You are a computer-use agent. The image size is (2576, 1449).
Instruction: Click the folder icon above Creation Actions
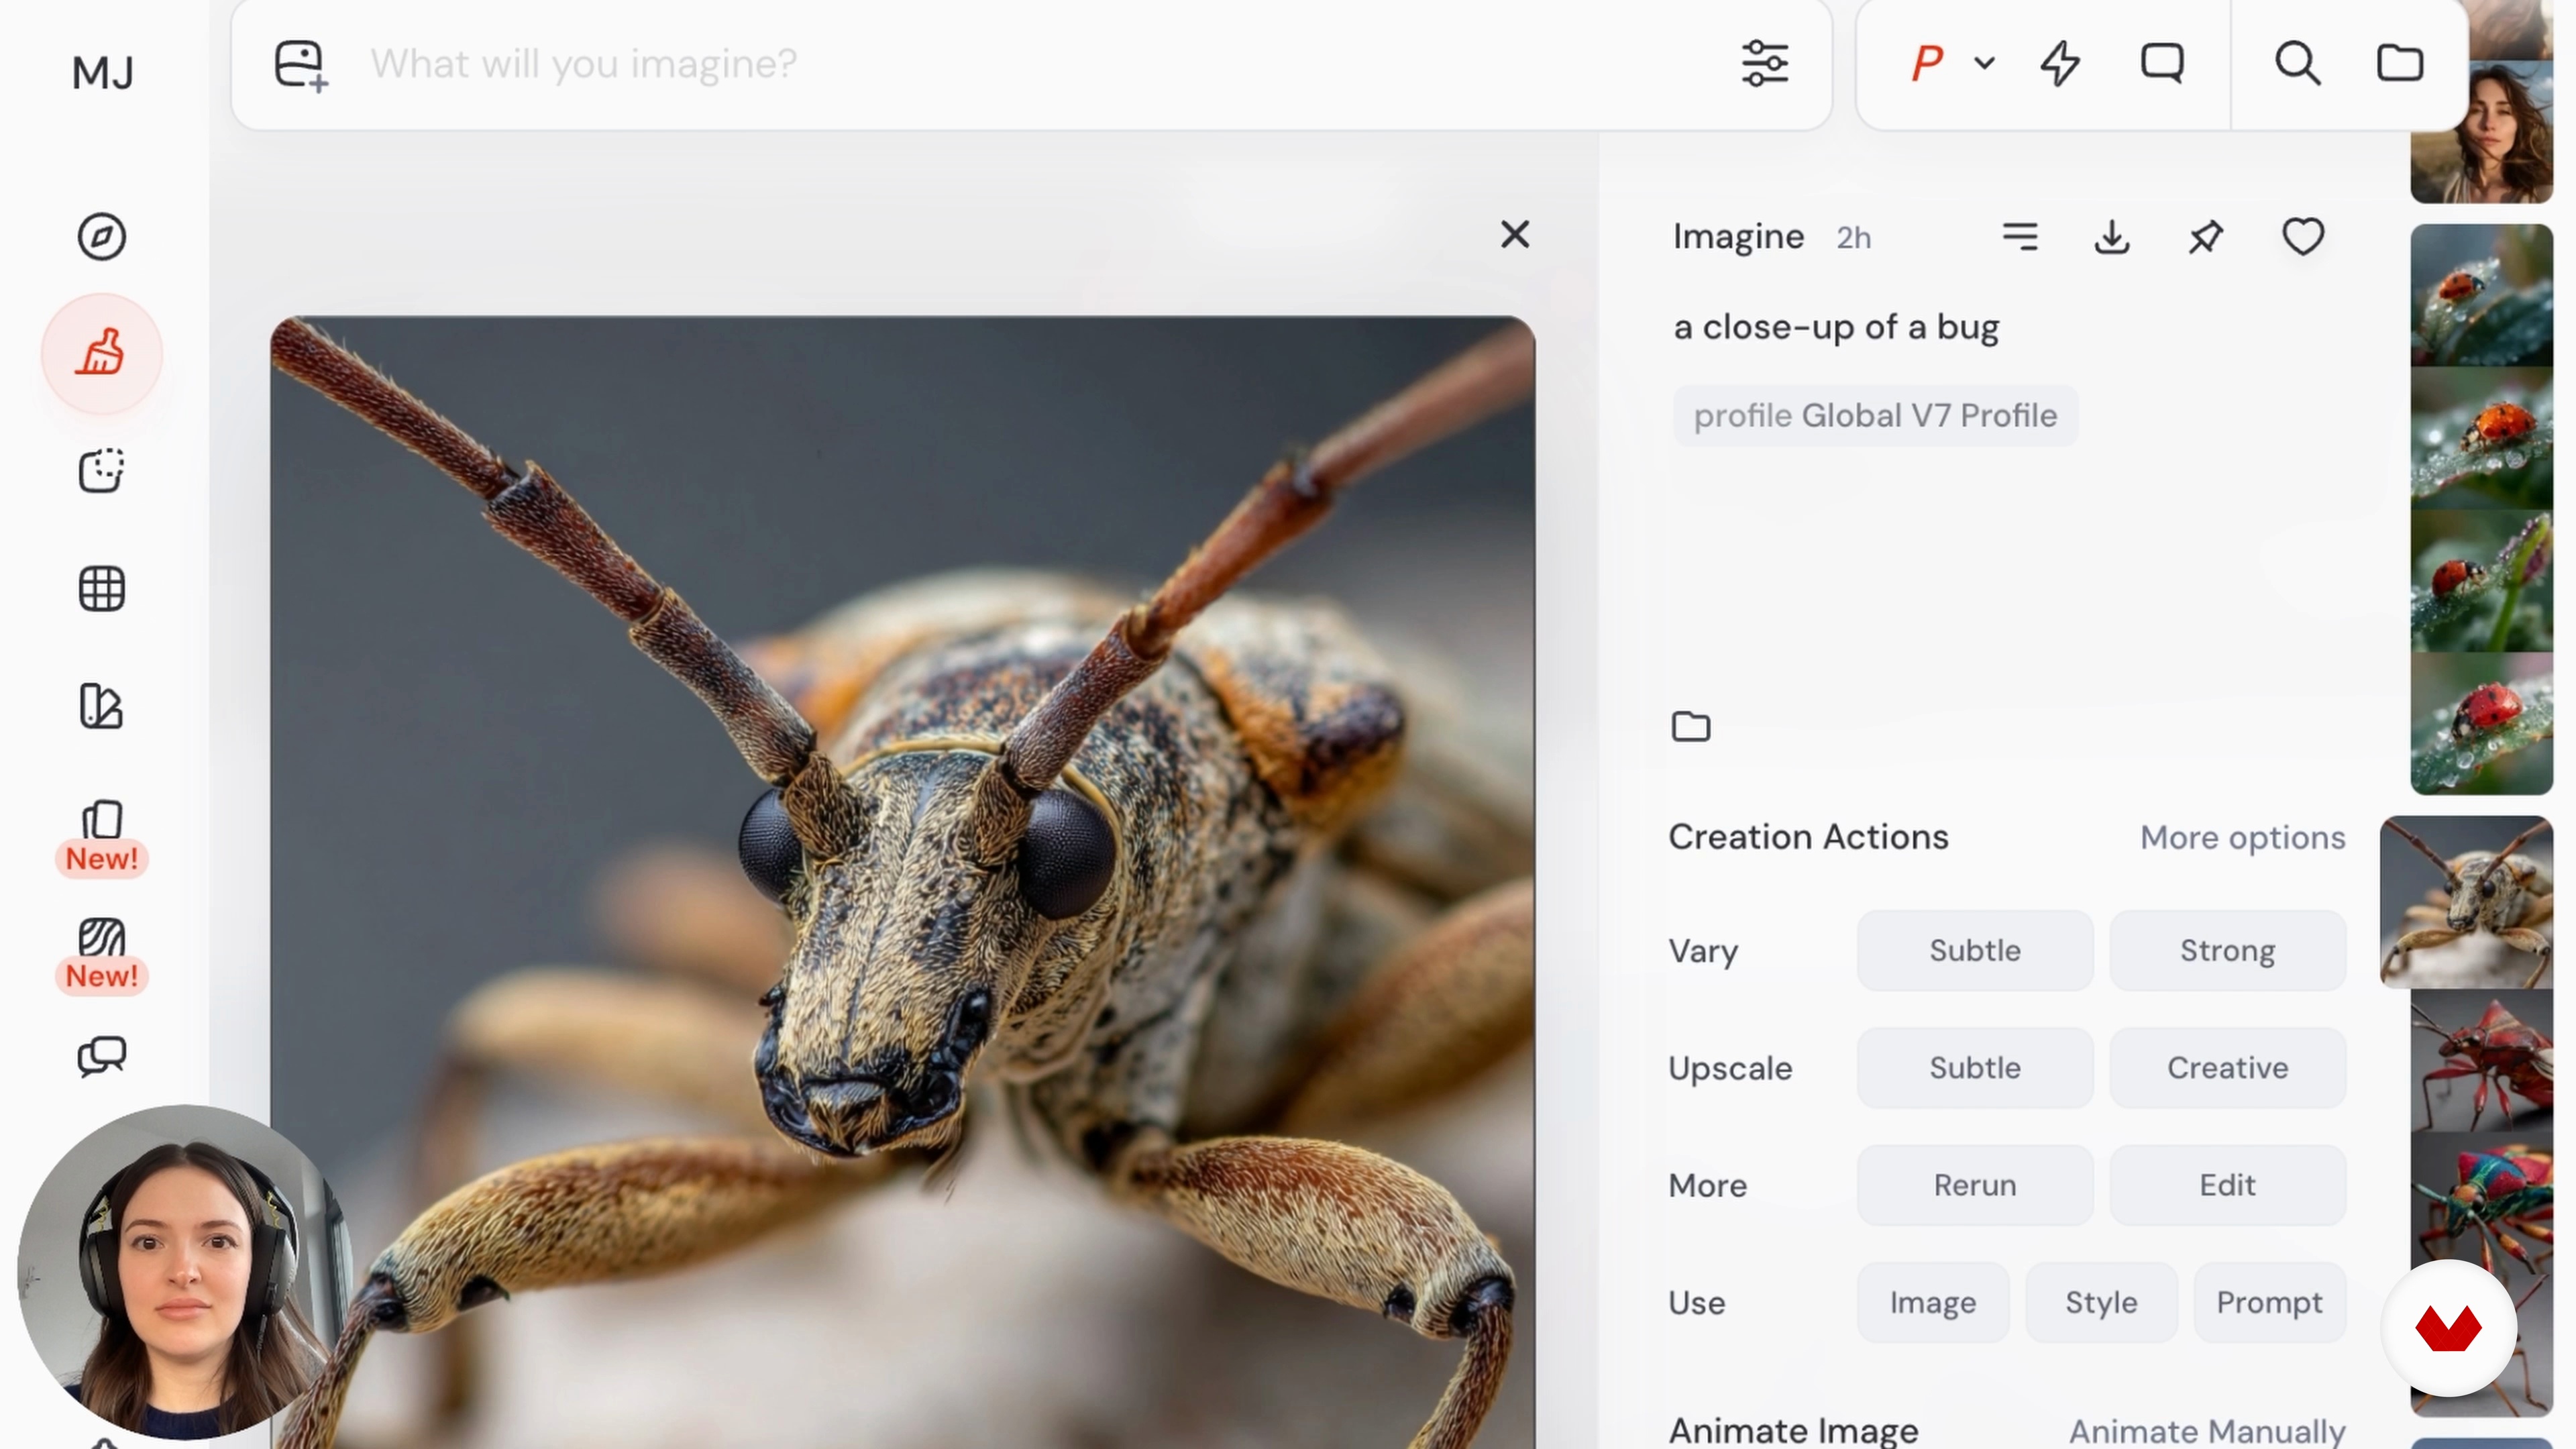click(x=1691, y=726)
